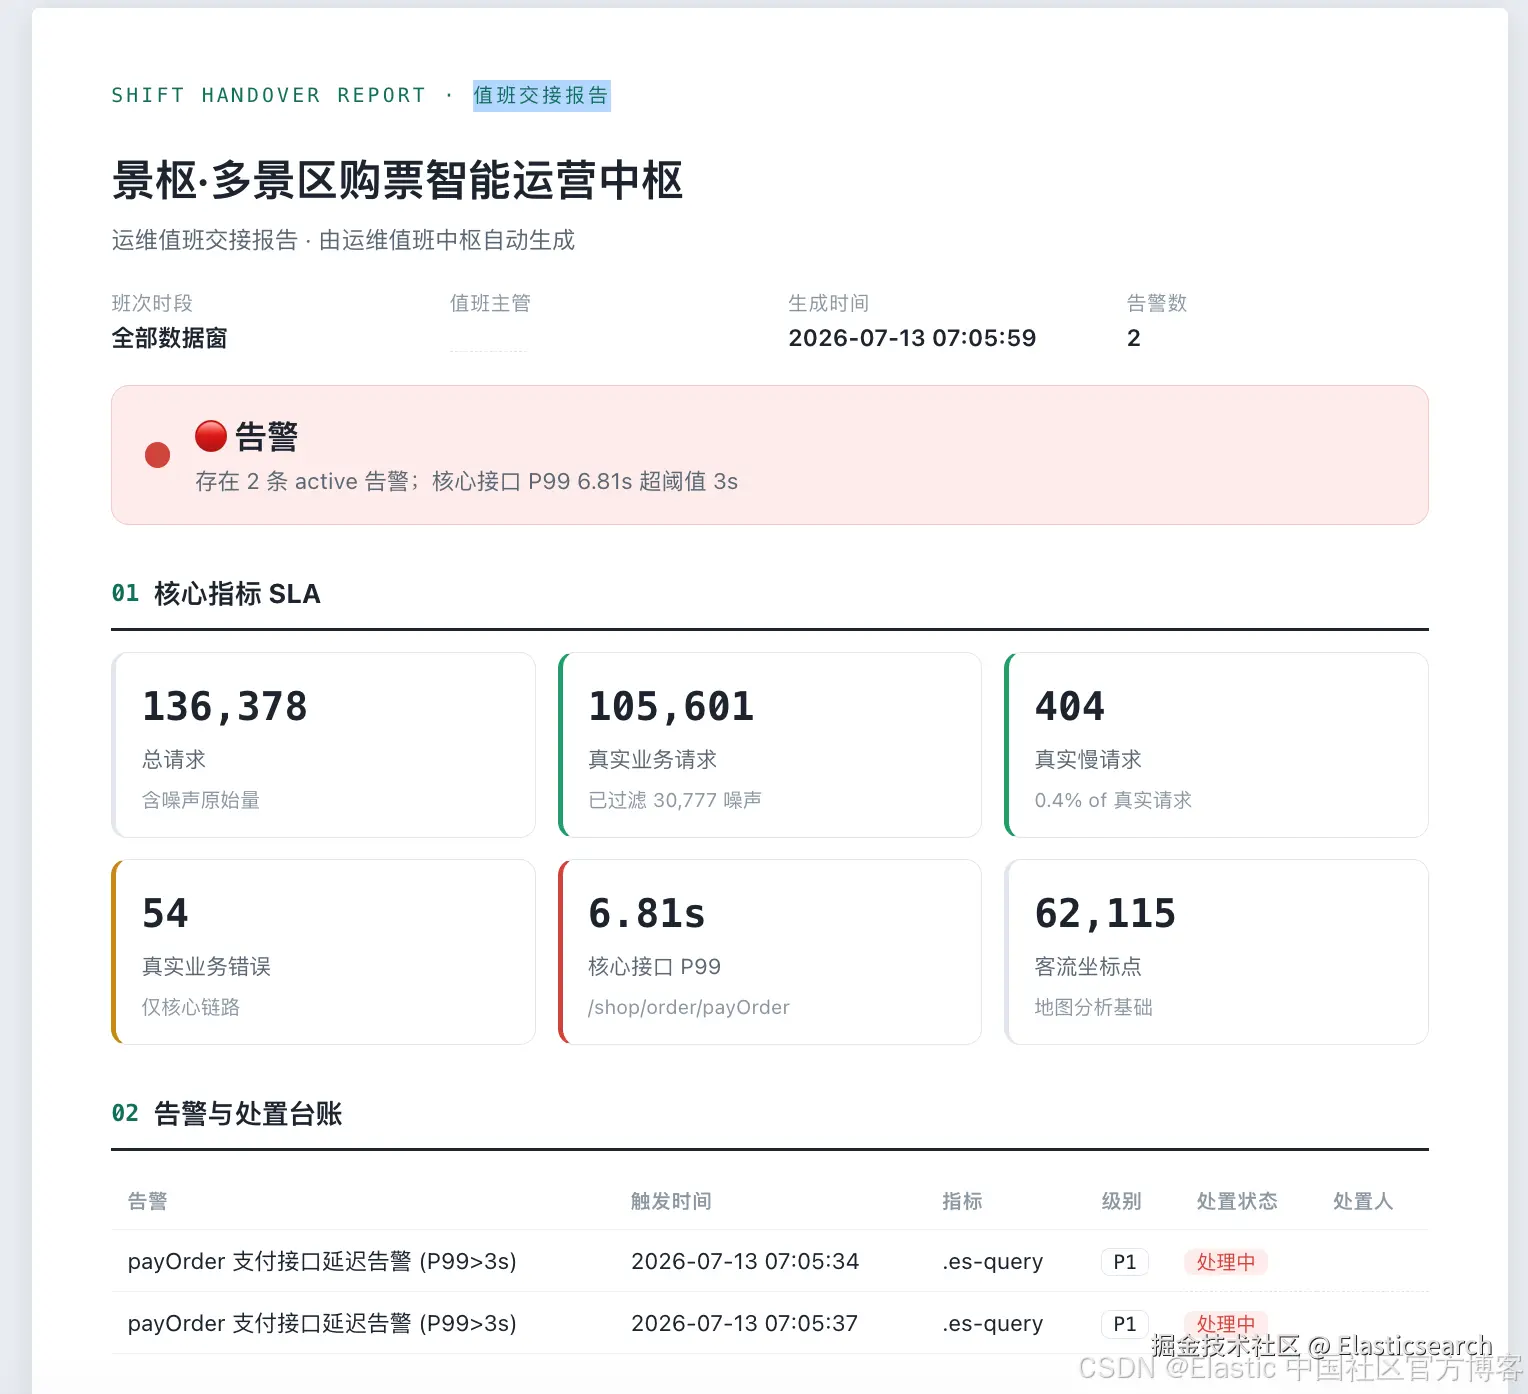This screenshot has height=1394, width=1528.
Task: Click the 处置状态 column header
Action: pos(1237,1201)
